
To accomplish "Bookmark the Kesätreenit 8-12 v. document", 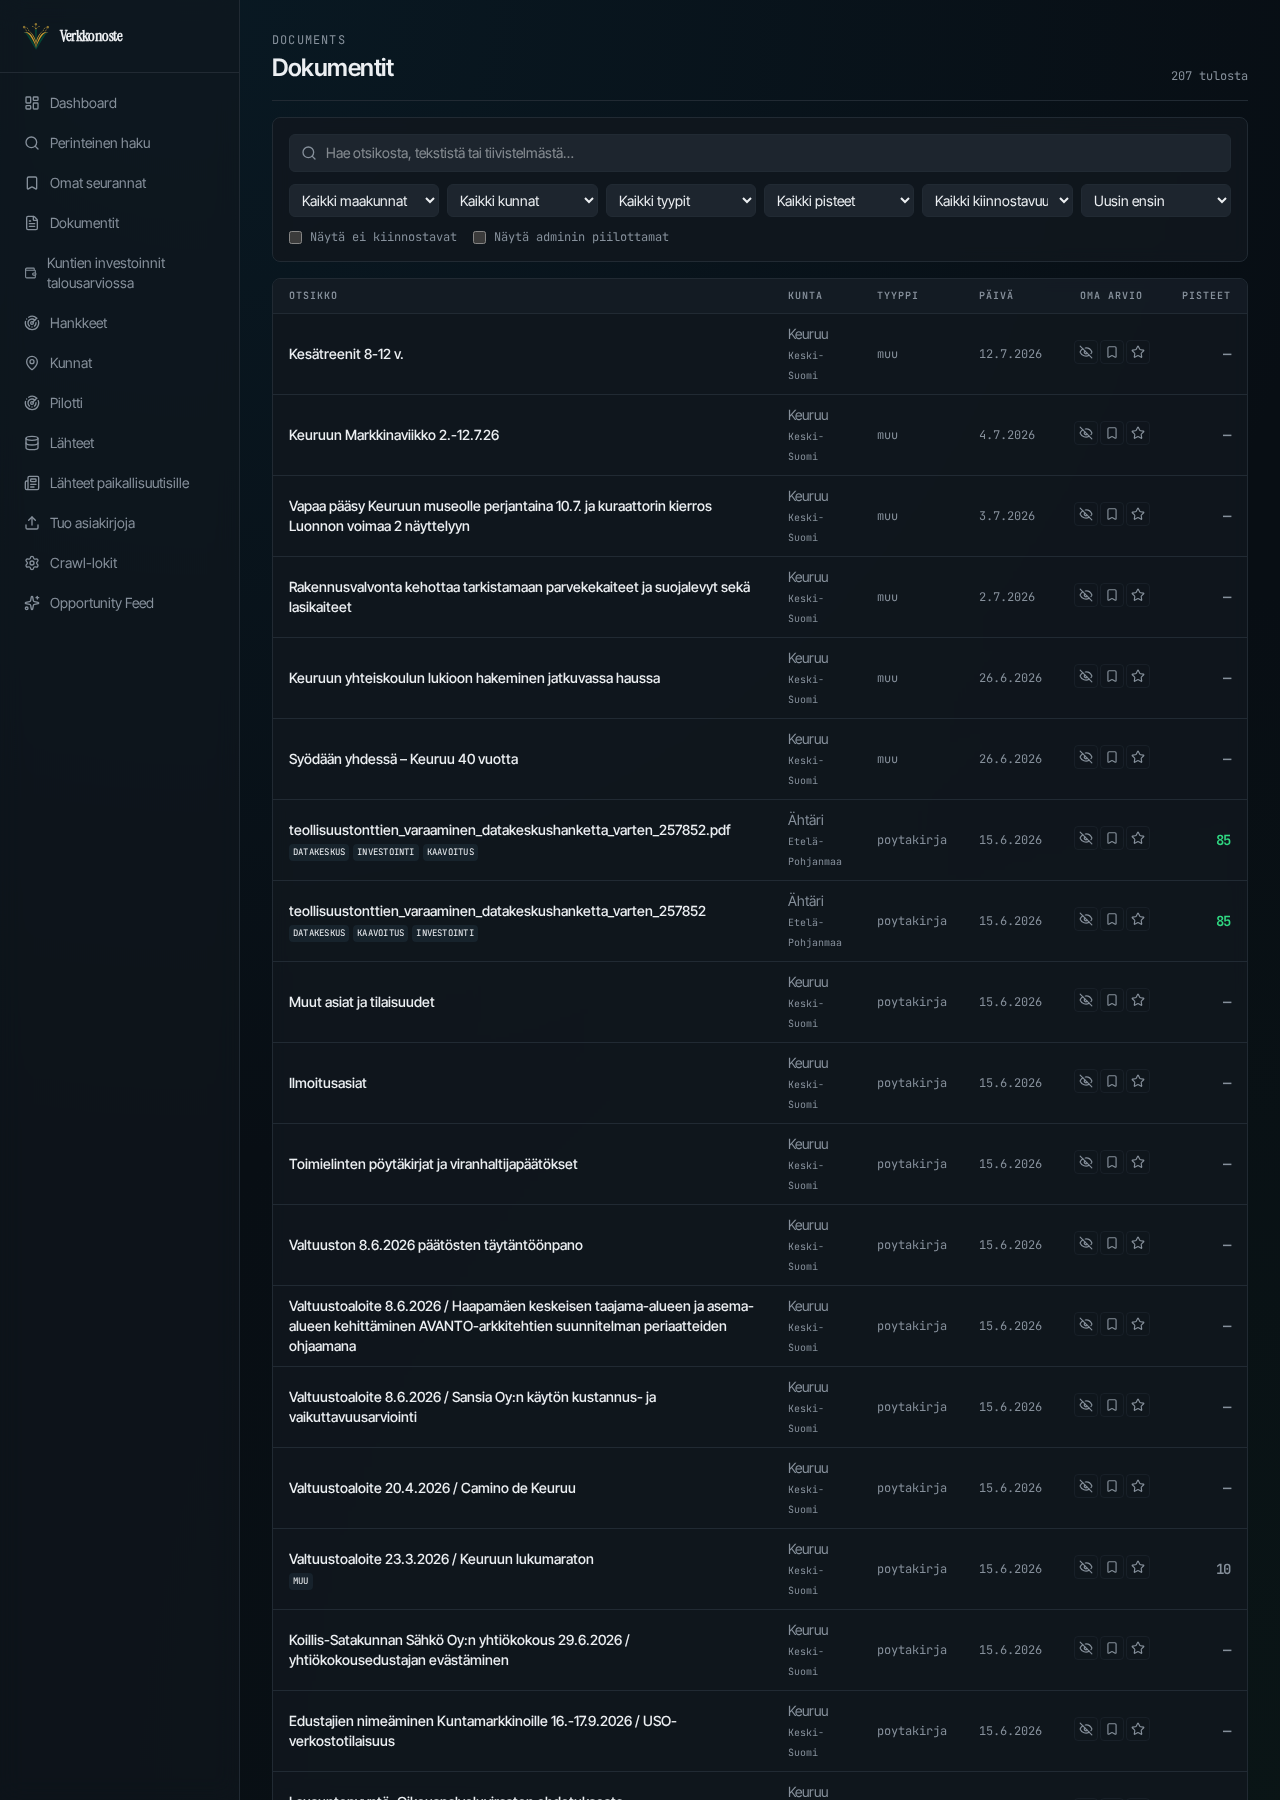I will (x=1112, y=352).
